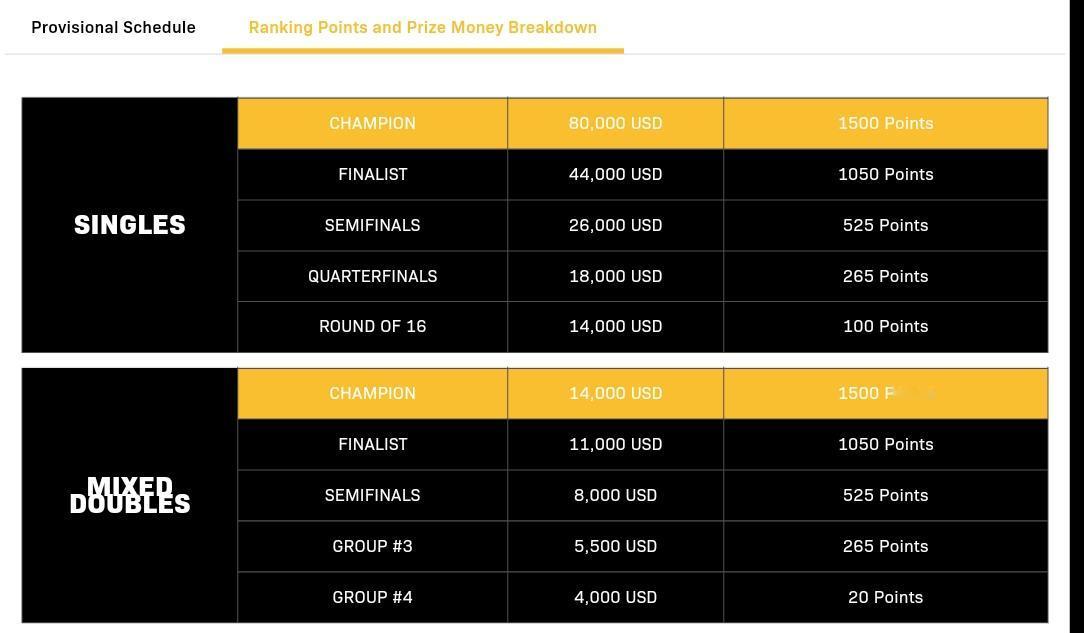The image size is (1084, 633).
Task: Click the 44,000 USD finalist prize
Action: click(615, 174)
